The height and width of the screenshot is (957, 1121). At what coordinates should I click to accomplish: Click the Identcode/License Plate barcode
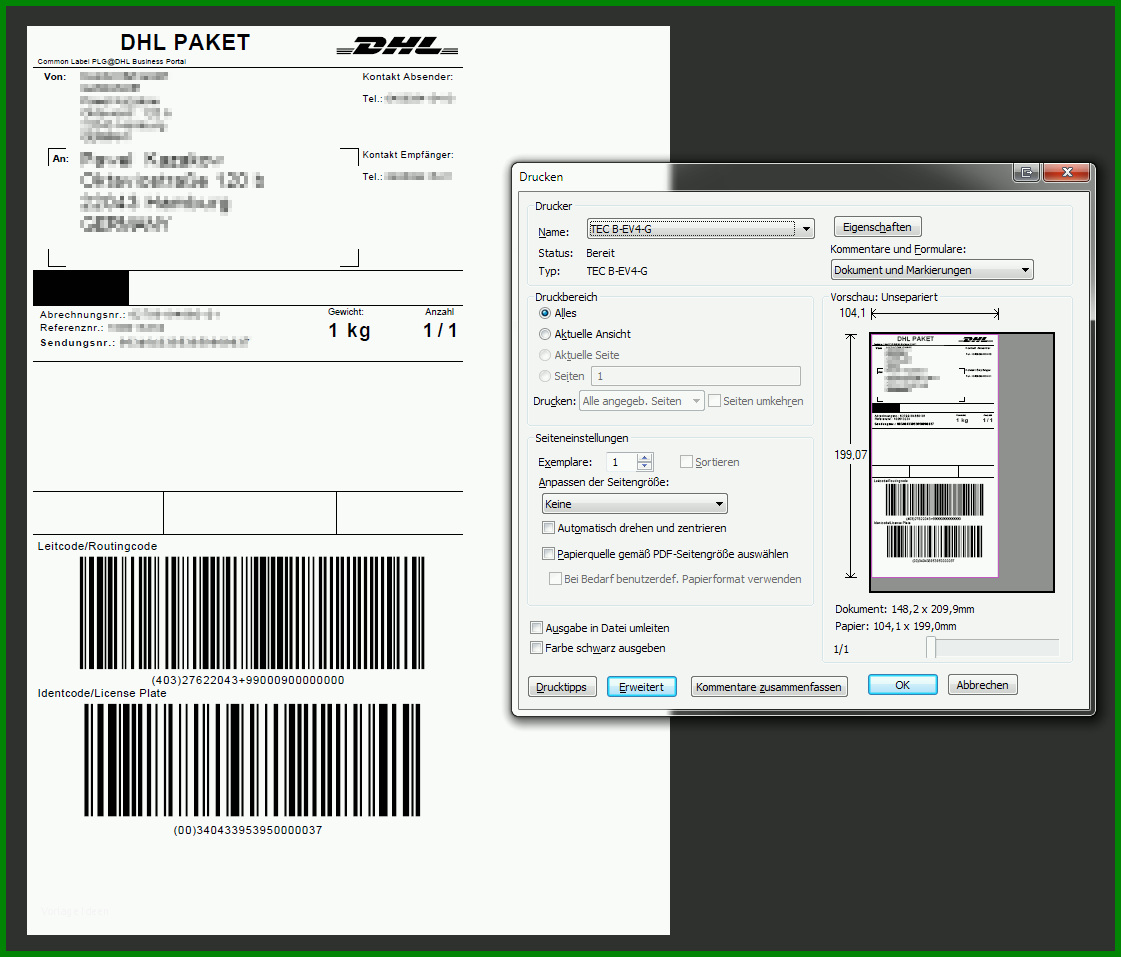(x=252, y=760)
